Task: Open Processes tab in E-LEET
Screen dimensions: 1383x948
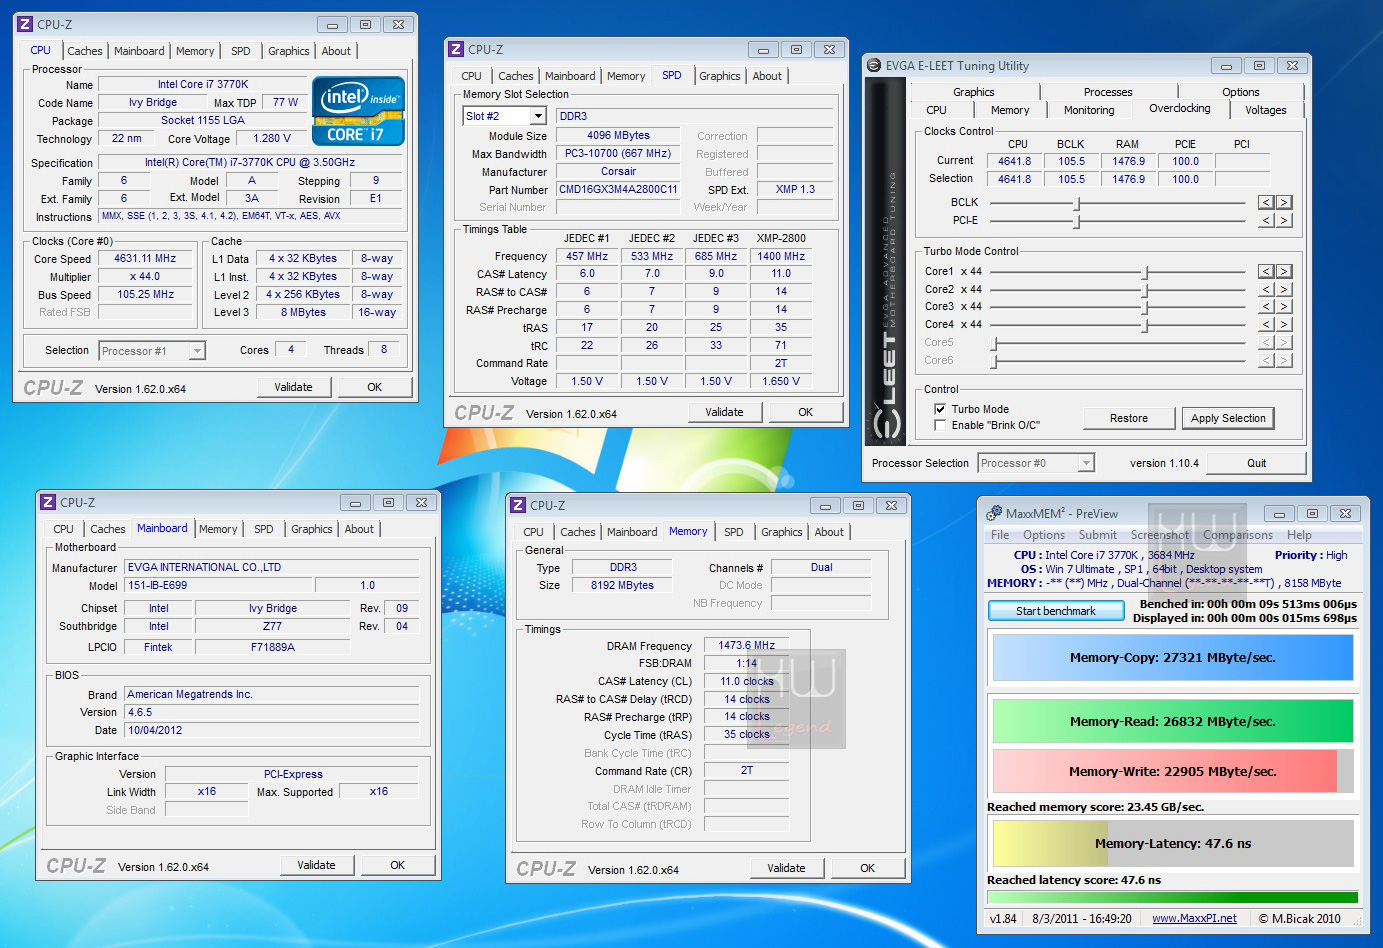Action: click(x=1108, y=92)
